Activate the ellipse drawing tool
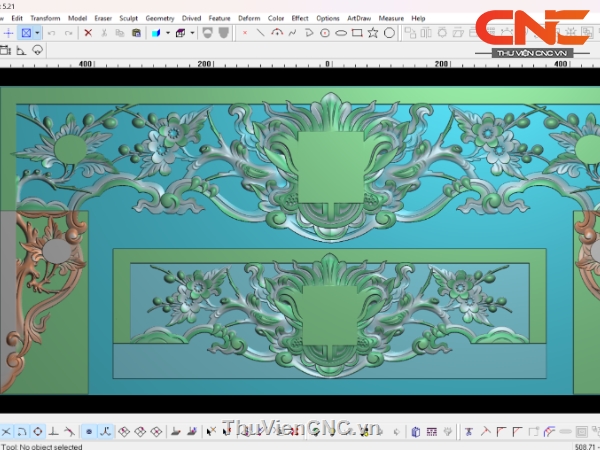The image size is (600, 450). pyautogui.click(x=341, y=33)
